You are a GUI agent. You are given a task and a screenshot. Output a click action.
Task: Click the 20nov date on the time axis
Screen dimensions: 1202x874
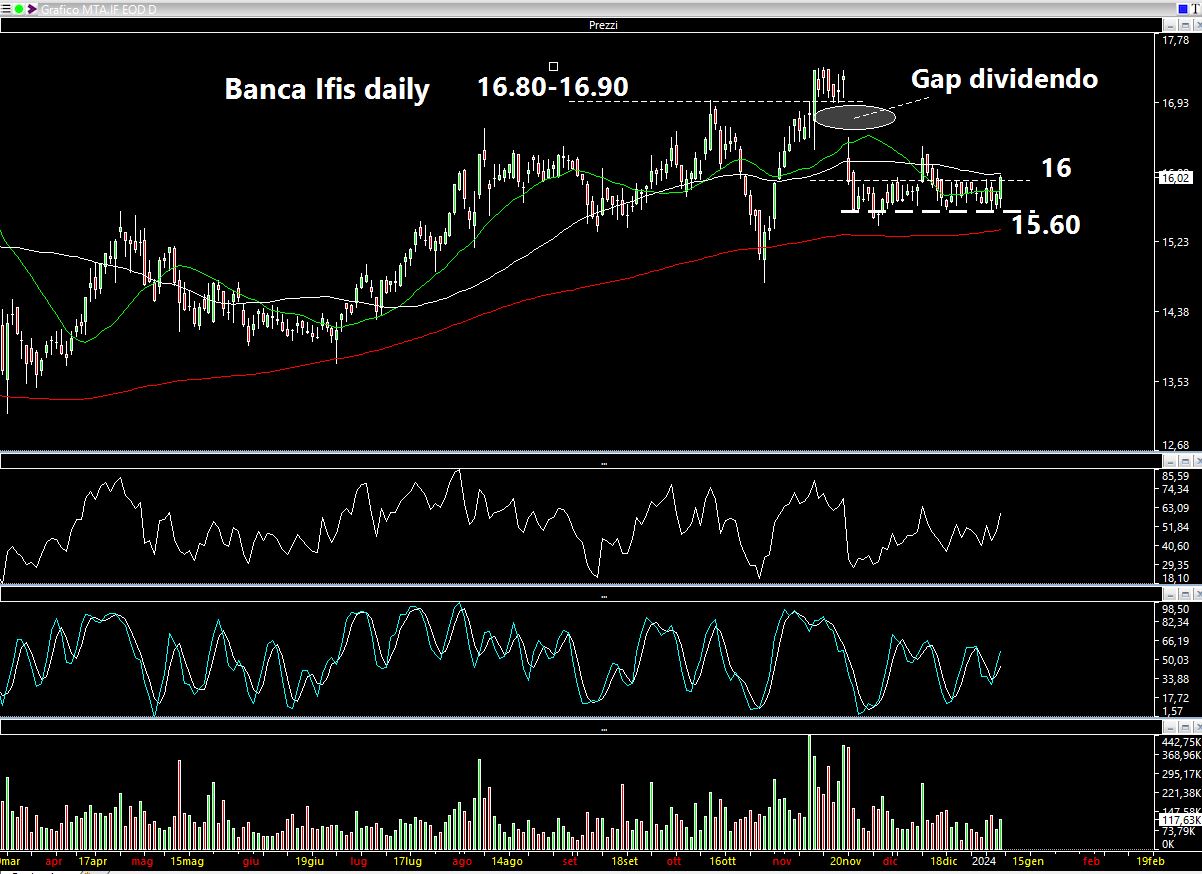click(846, 860)
